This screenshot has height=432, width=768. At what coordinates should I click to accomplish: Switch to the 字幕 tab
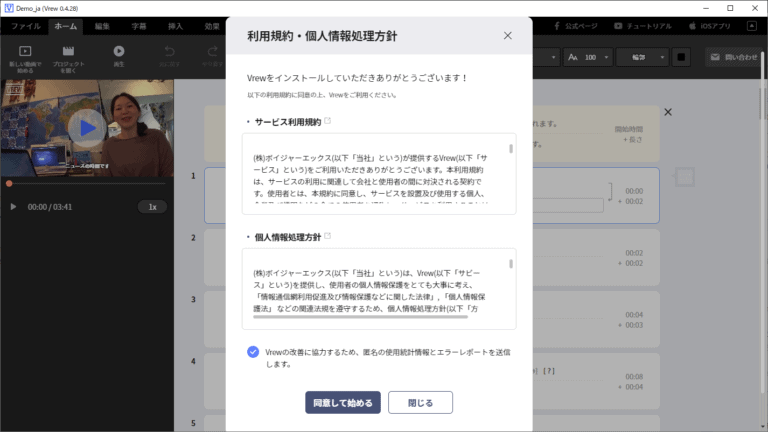138,25
